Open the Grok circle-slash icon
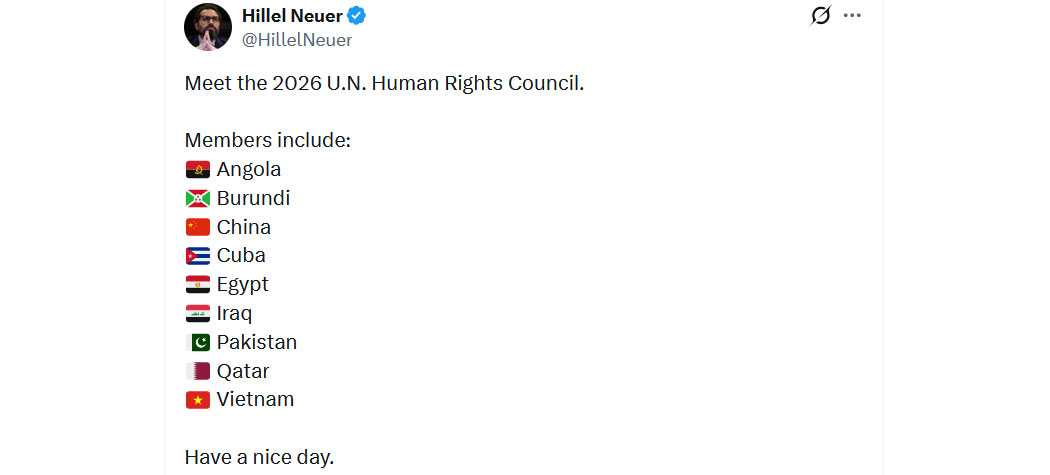This screenshot has width=1050, height=475. pos(820,15)
